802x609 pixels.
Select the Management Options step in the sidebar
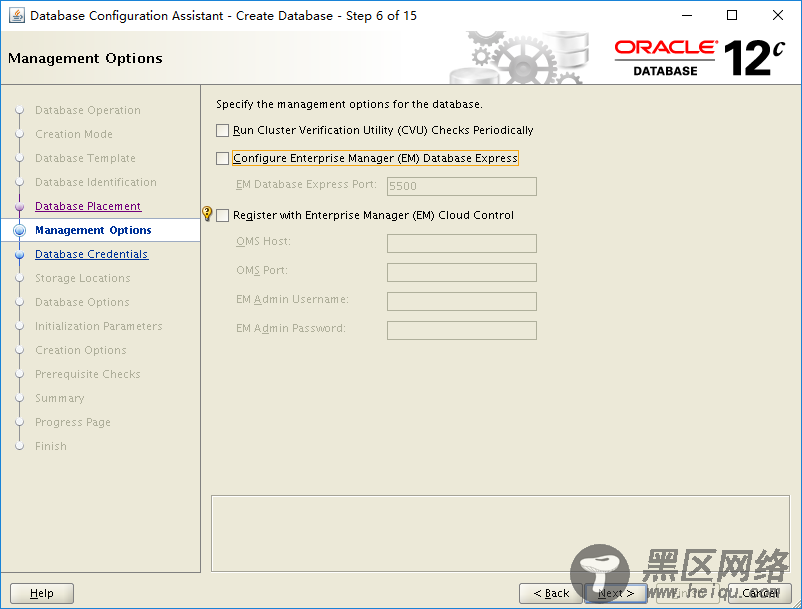pos(93,230)
